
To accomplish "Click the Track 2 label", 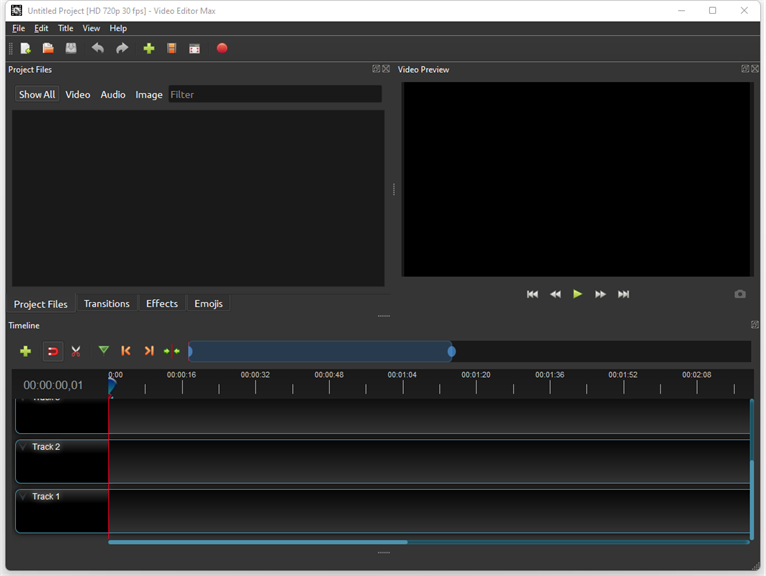I will pyautogui.click(x=46, y=447).
